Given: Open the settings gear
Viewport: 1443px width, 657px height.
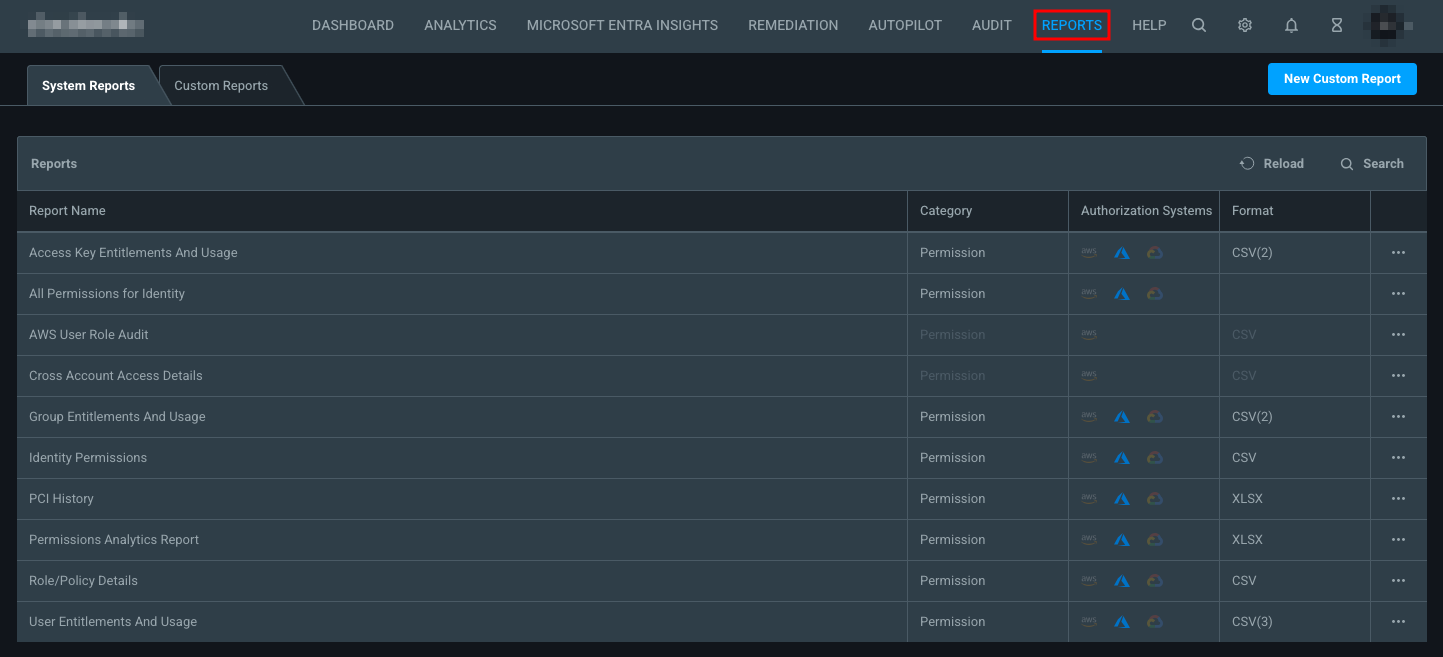Looking at the screenshot, I should click(x=1244, y=25).
